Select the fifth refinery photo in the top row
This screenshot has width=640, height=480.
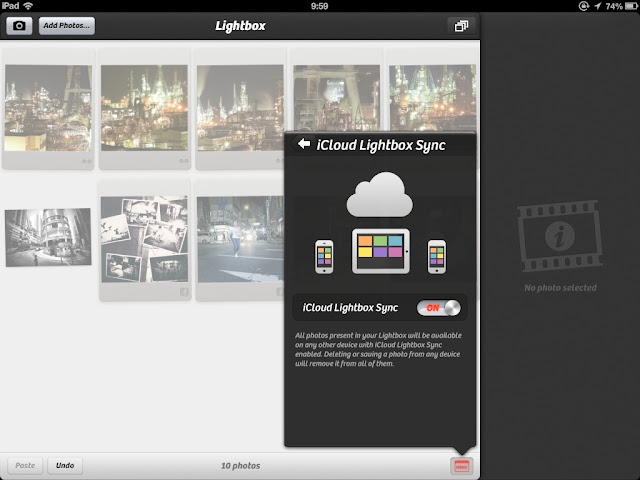pyautogui.click(x=433, y=98)
